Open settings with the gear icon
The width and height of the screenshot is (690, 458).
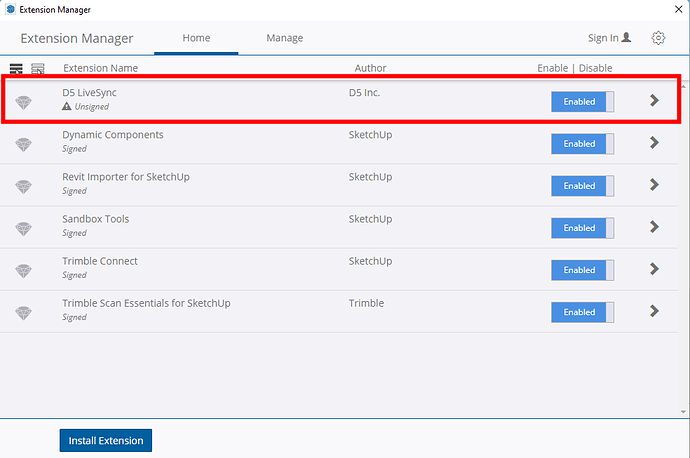[658, 38]
